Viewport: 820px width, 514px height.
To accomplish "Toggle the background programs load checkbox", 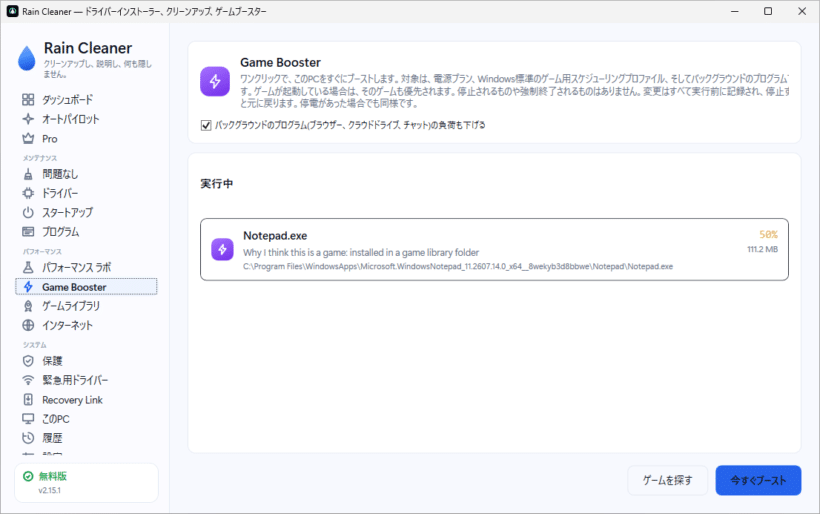I will pyautogui.click(x=206, y=125).
